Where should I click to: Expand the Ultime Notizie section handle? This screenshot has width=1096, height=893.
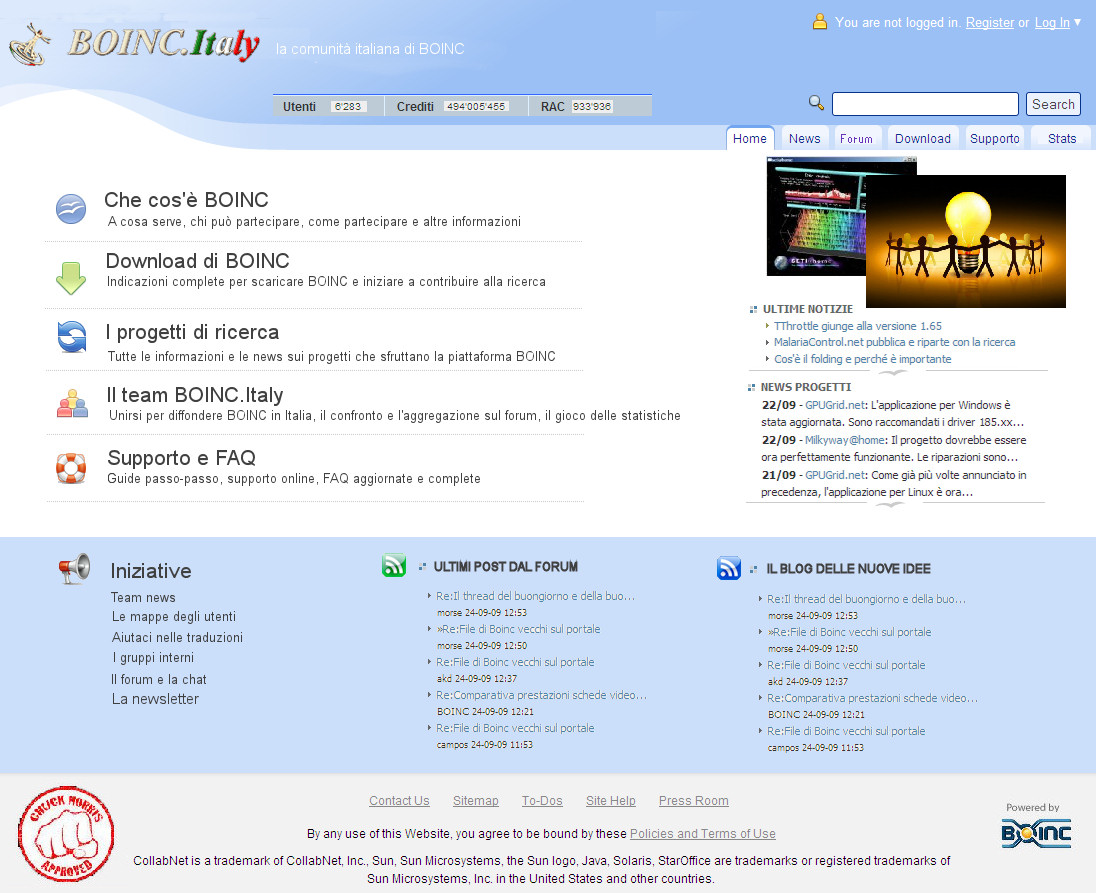point(892,373)
